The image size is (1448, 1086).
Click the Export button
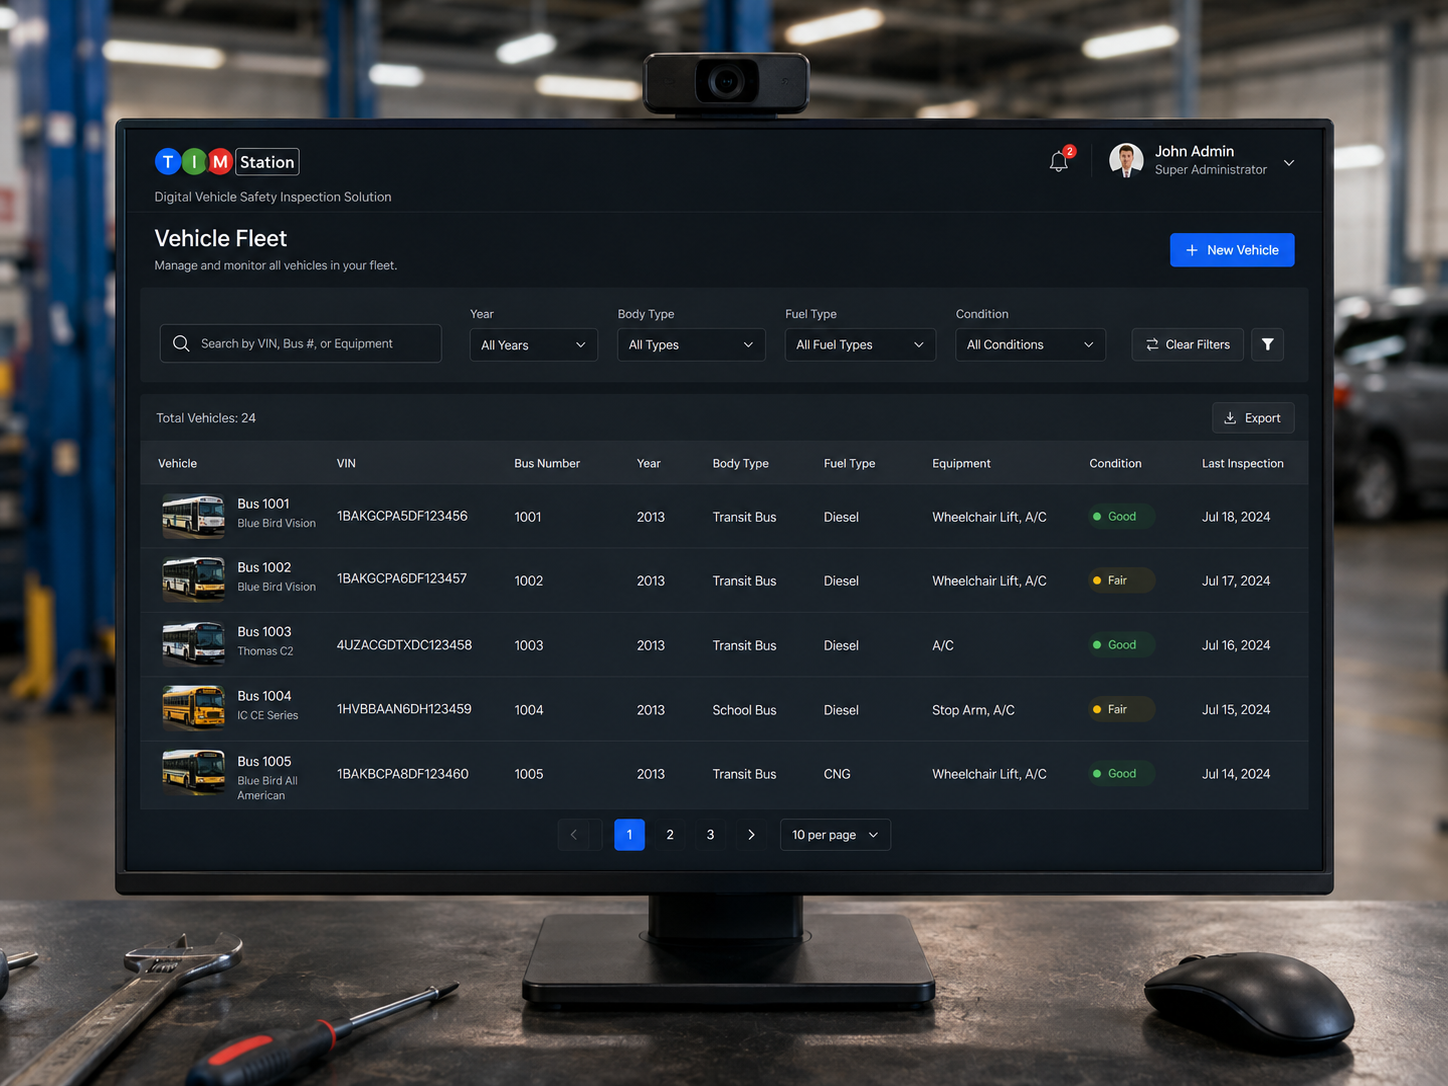coord(1253,418)
